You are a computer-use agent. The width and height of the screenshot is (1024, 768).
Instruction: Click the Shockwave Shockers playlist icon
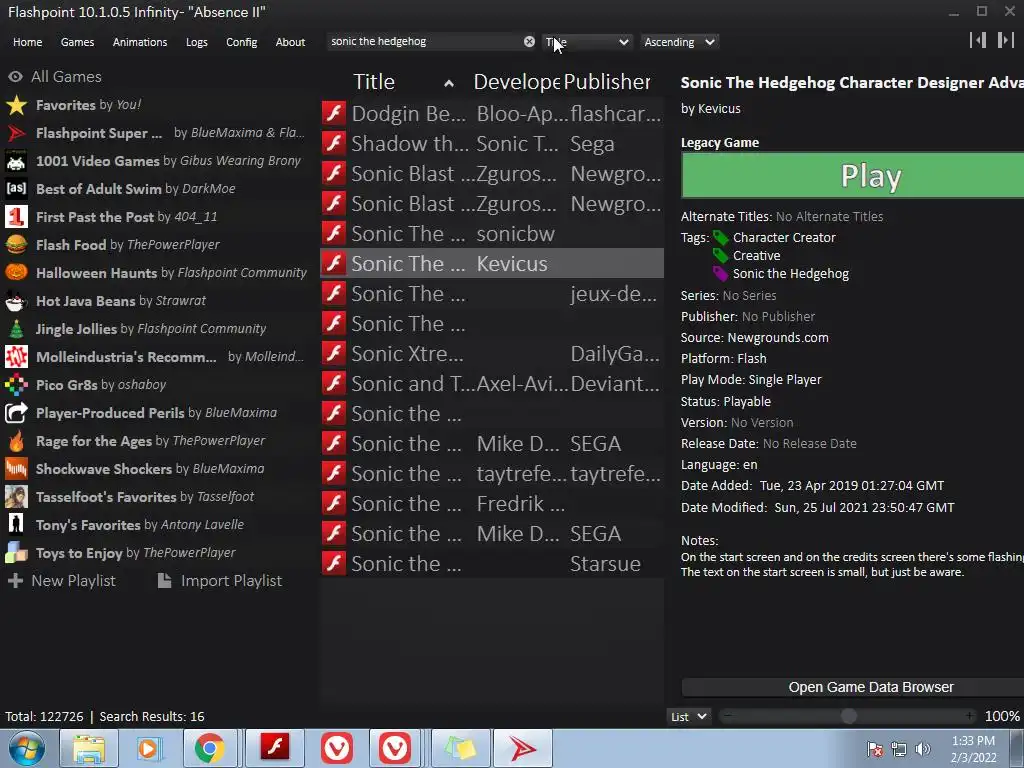pos(16,469)
